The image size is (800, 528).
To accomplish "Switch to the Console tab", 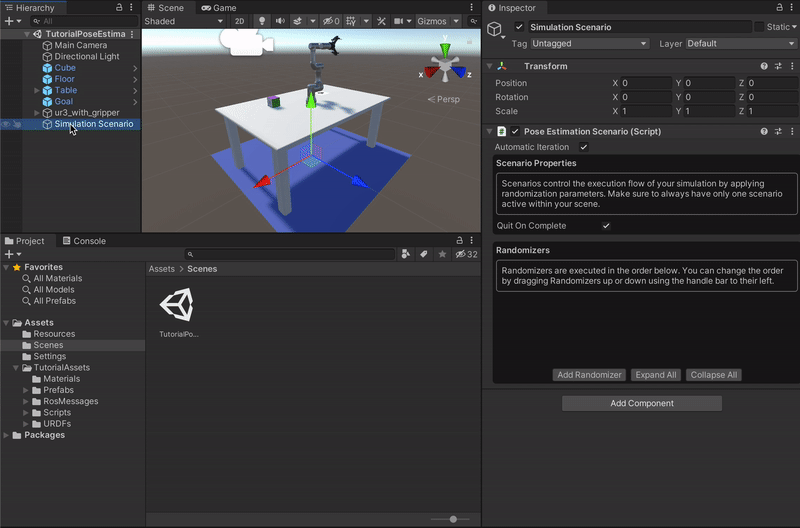I will [84, 241].
